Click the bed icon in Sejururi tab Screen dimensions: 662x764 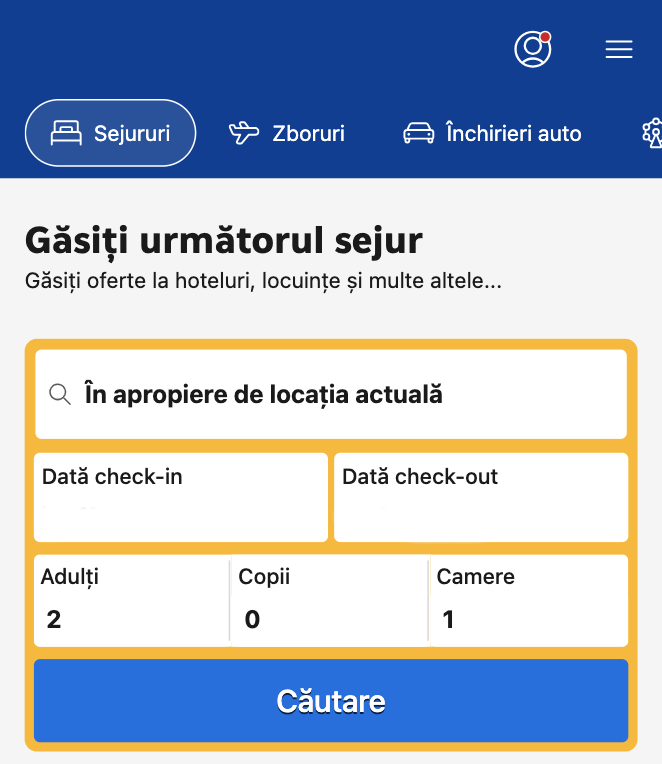coord(66,133)
